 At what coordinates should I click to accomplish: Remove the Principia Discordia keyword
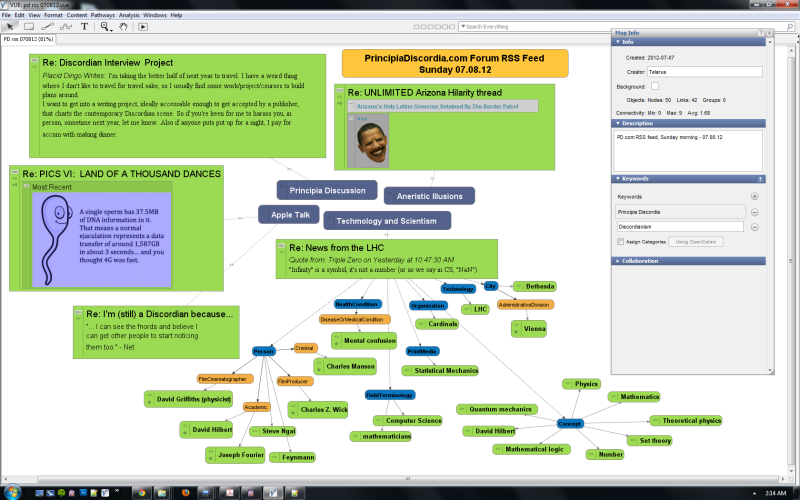755,212
